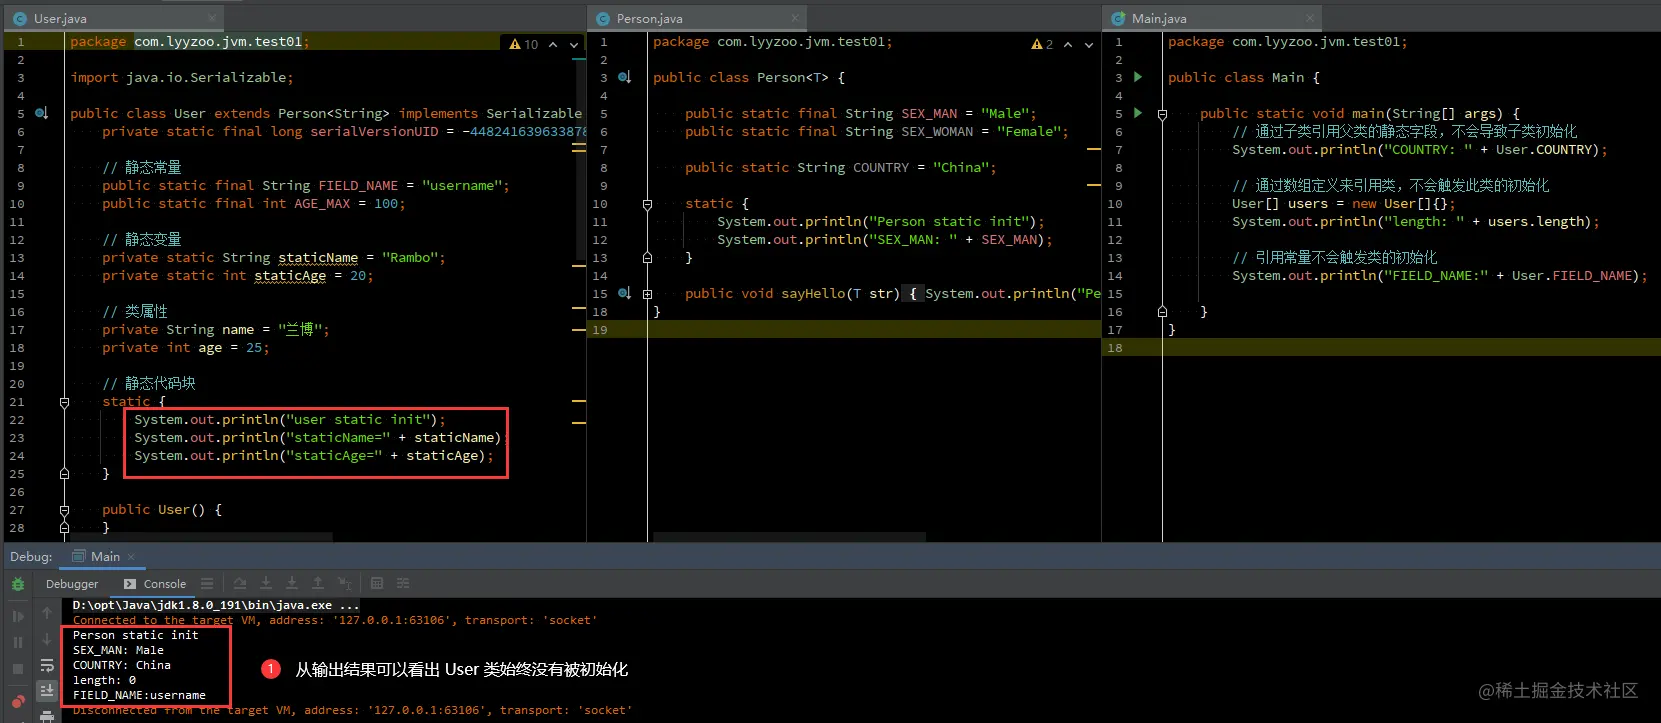Go to next highlighted problem in Person.java
The height and width of the screenshot is (723, 1661).
click(x=1089, y=44)
